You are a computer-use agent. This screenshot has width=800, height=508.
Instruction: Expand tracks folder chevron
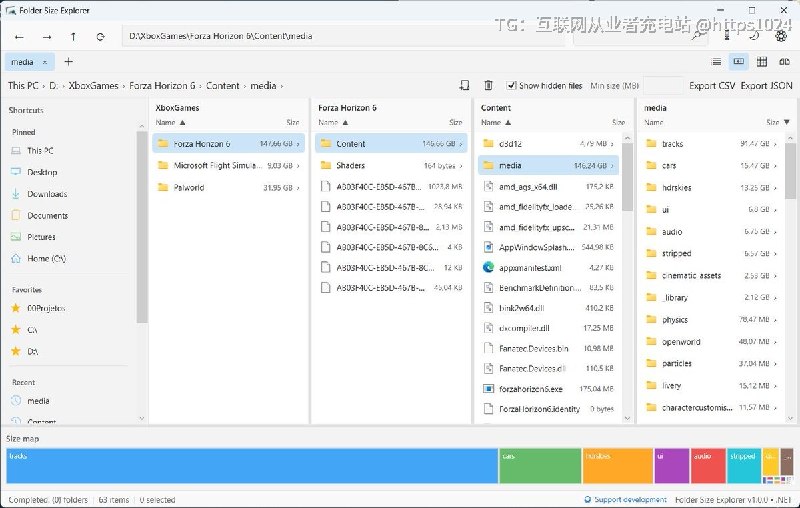pos(775,144)
